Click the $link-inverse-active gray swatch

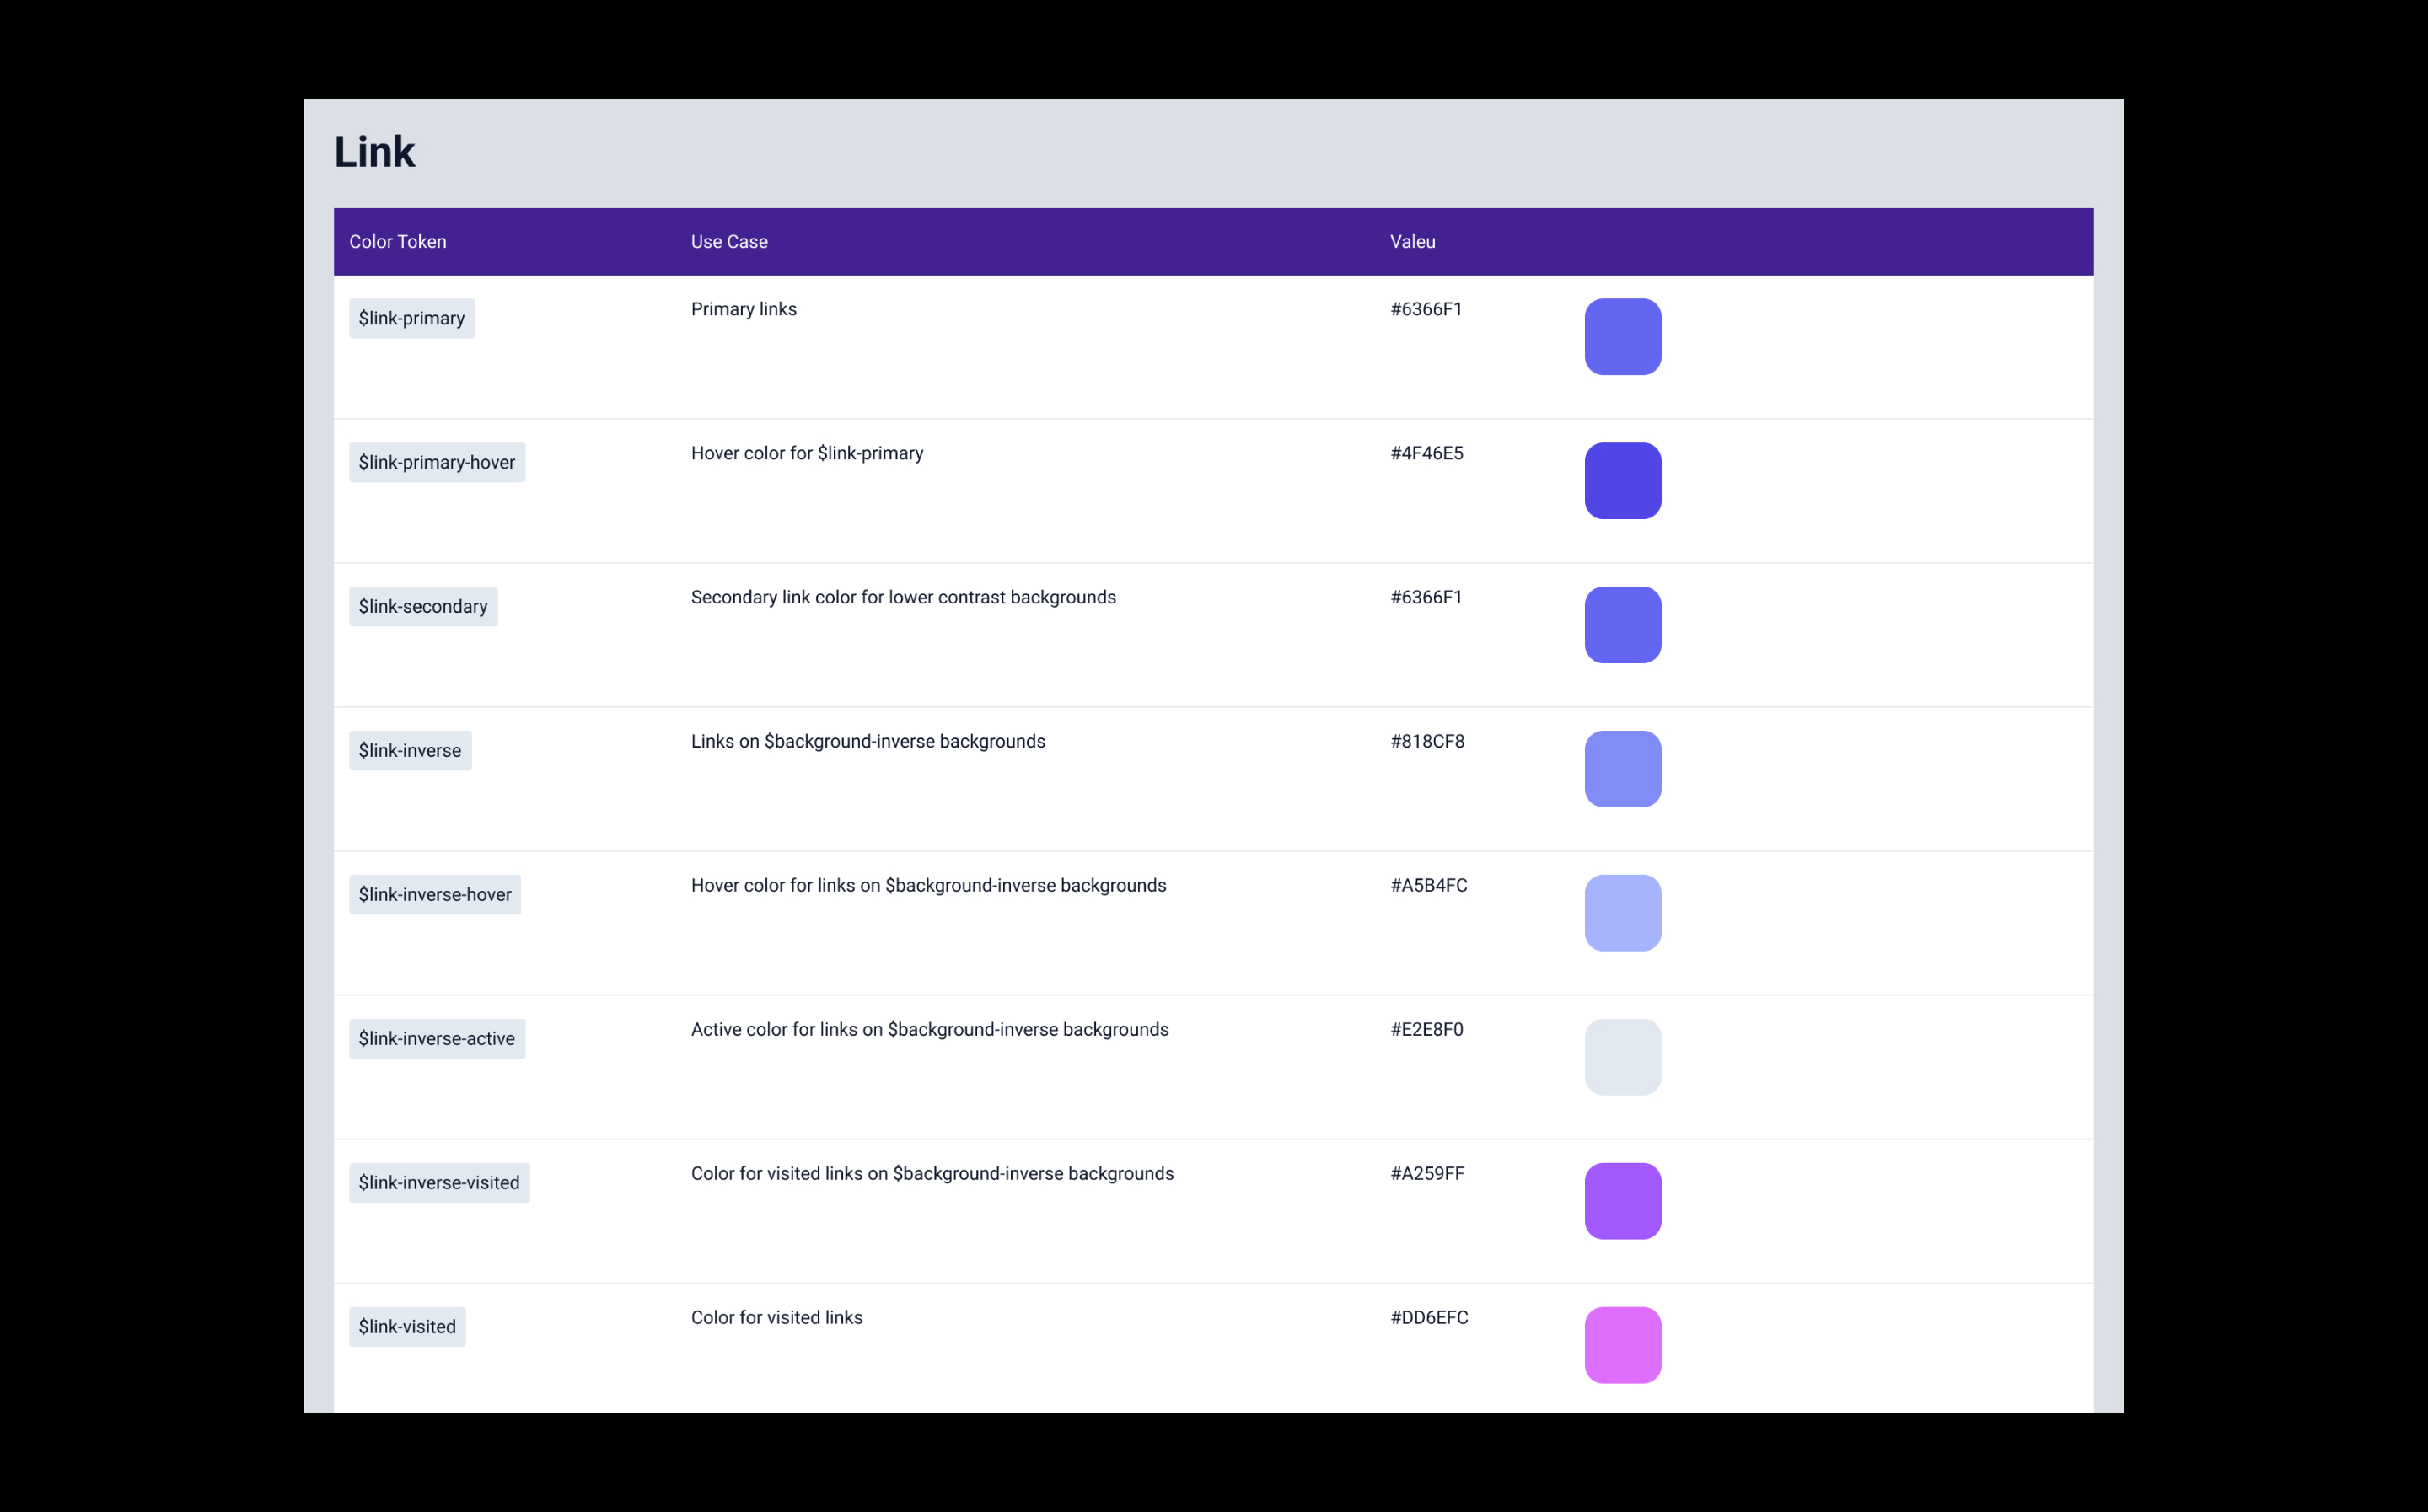(x=1622, y=1057)
